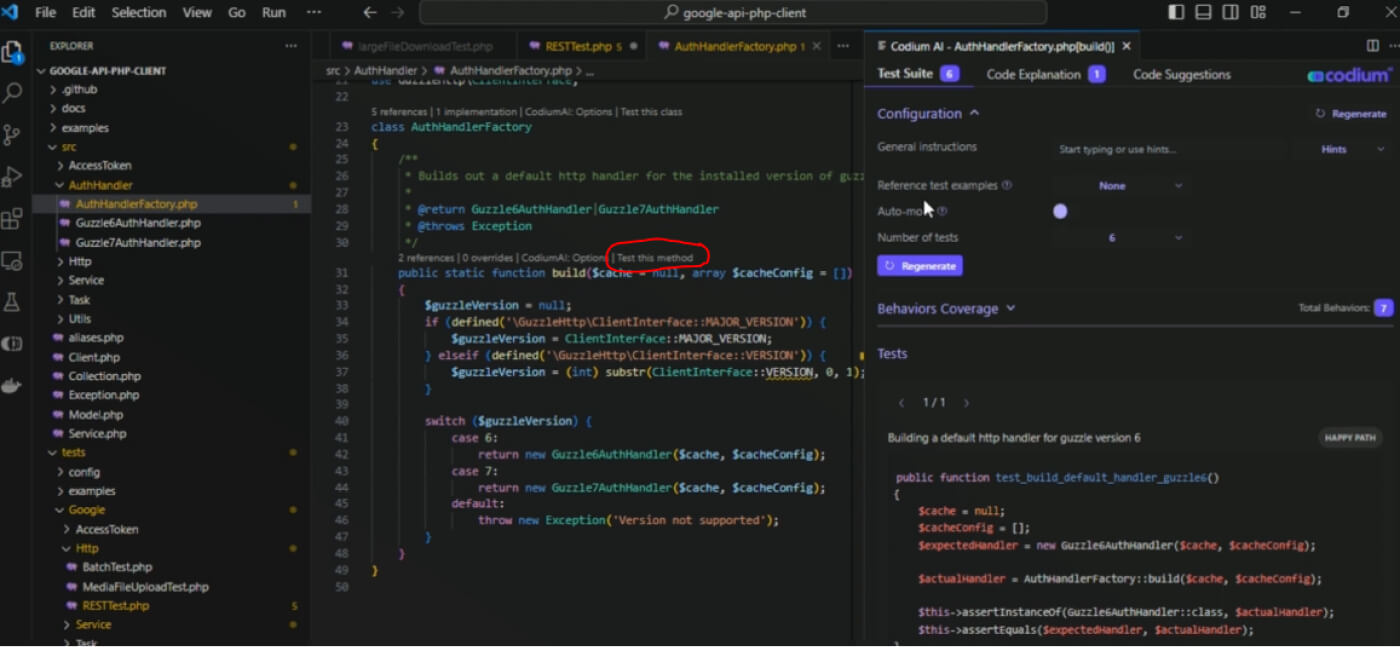Toggle the secondary side bar layout icon
This screenshot has width=1400, height=647.
1230,13
